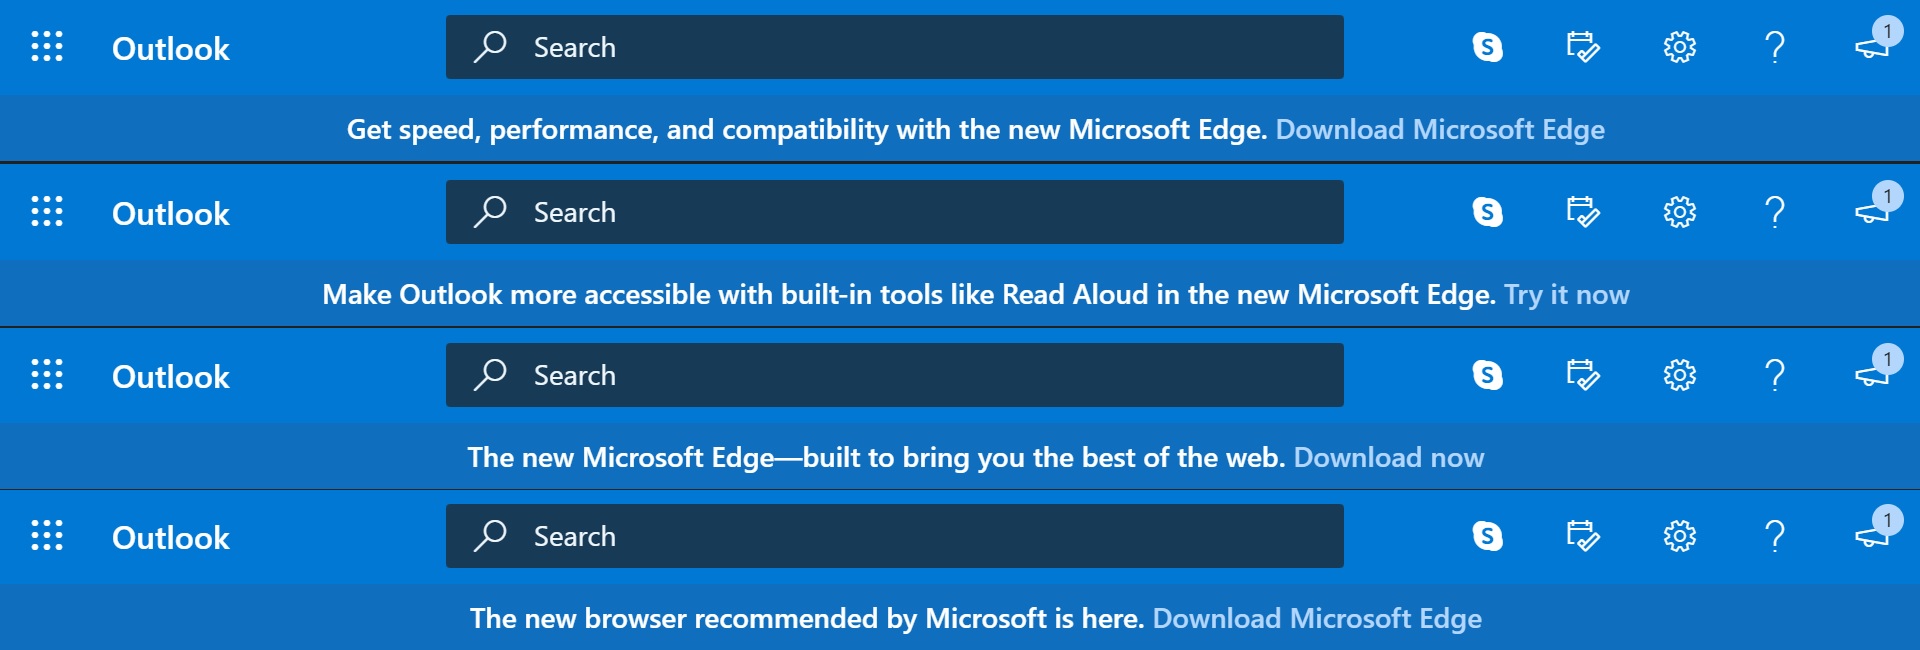Click the megaphone notification icon above "Try it now"
The width and height of the screenshot is (1920, 650).
(1873, 210)
